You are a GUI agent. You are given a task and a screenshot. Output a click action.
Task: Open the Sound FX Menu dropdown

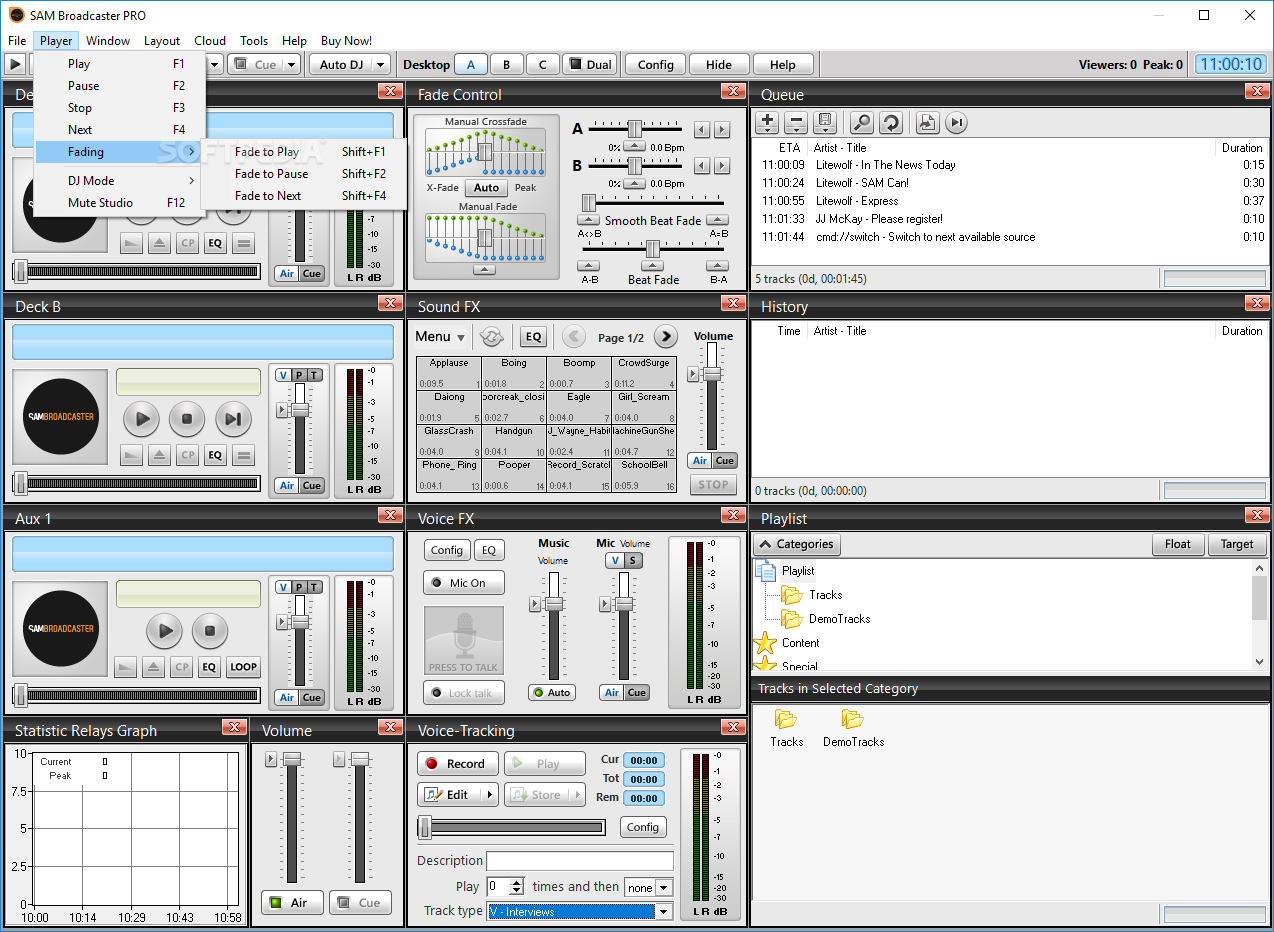click(440, 337)
